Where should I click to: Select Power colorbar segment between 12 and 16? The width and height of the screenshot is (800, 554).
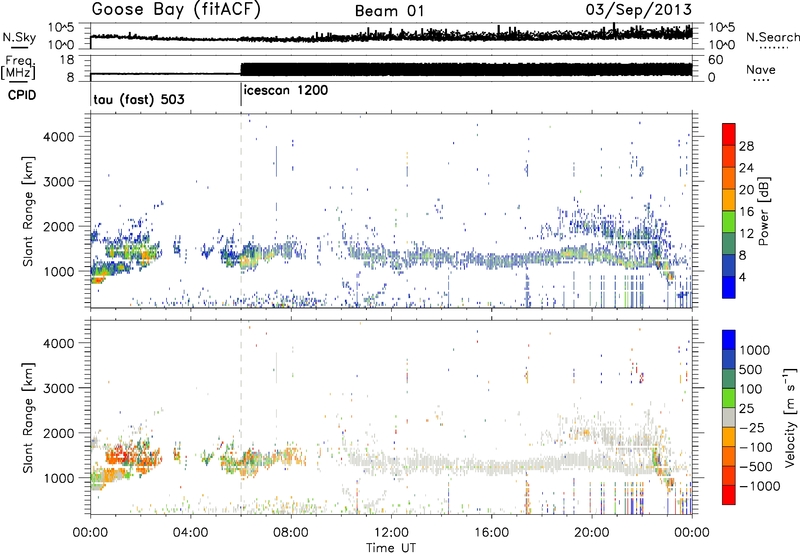pyautogui.click(x=729, y=222)
